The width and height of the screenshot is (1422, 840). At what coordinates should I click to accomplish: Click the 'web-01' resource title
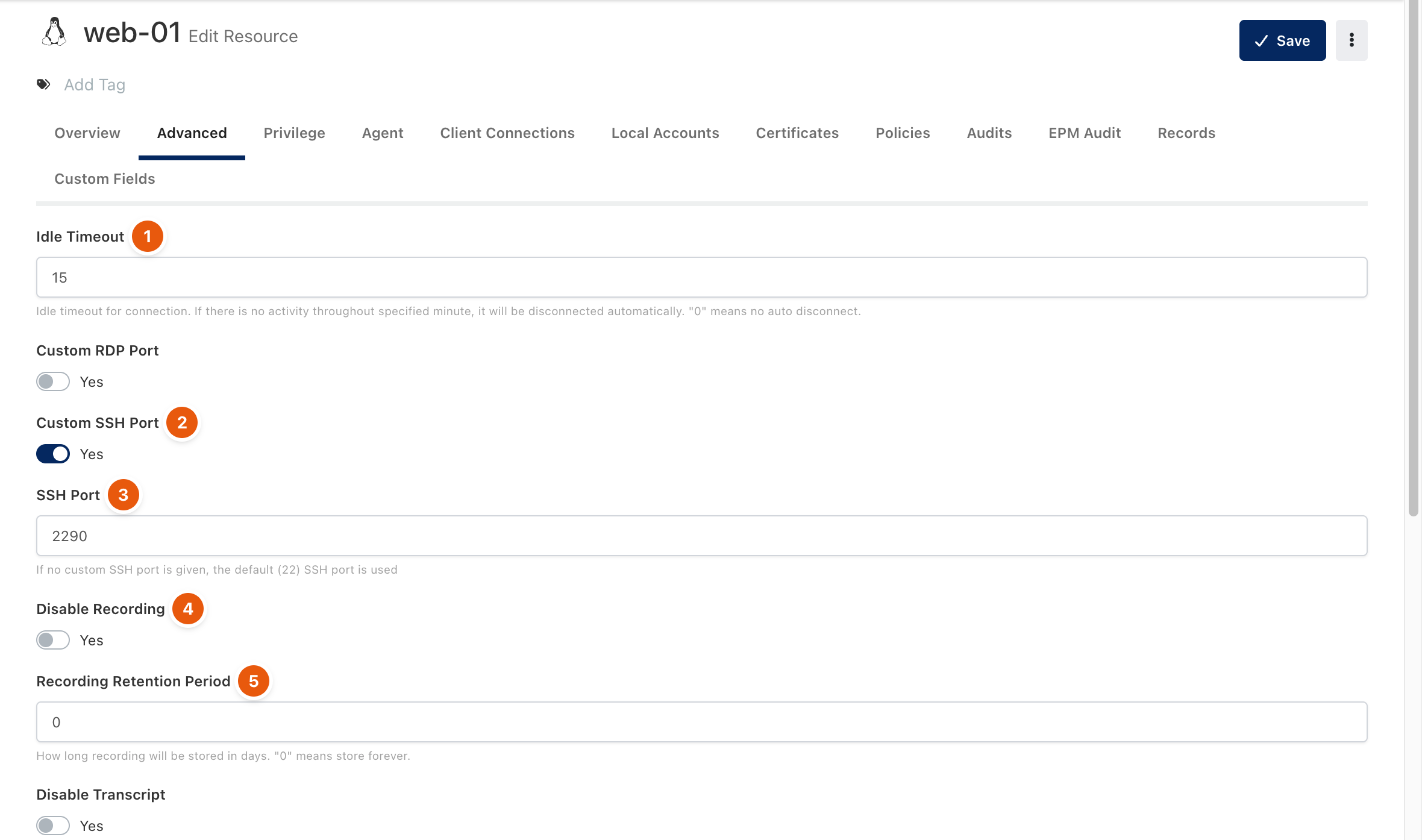132,33
